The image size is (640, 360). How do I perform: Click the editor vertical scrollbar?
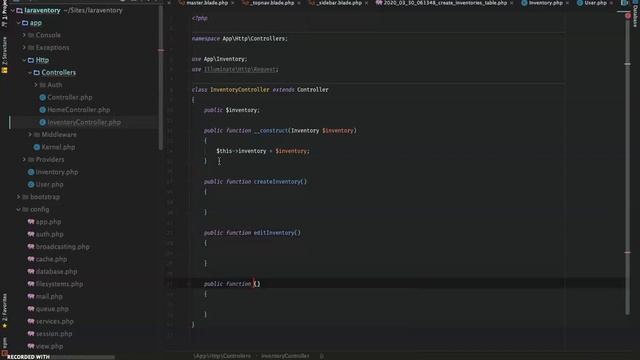(628, 167)
